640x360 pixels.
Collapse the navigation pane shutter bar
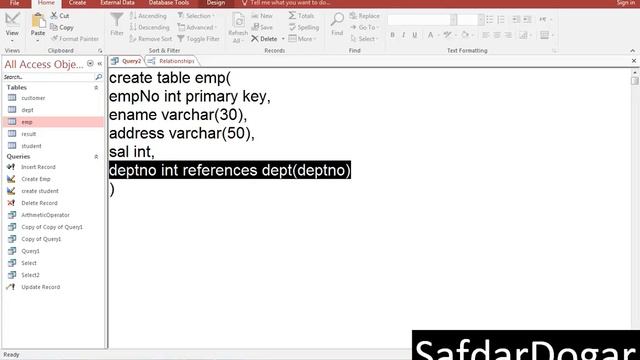[100, 64]
